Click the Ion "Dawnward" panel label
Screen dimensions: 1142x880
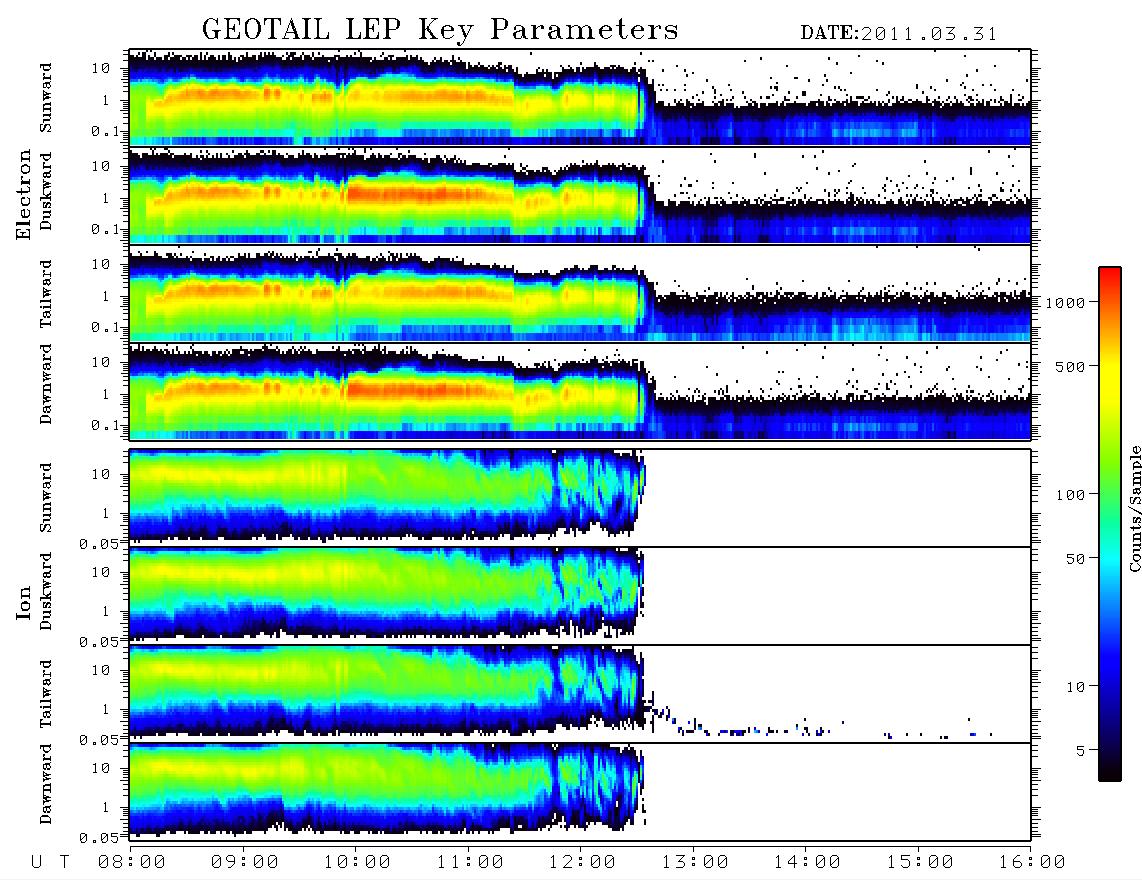pyautogui.click(x=45, y=784)
